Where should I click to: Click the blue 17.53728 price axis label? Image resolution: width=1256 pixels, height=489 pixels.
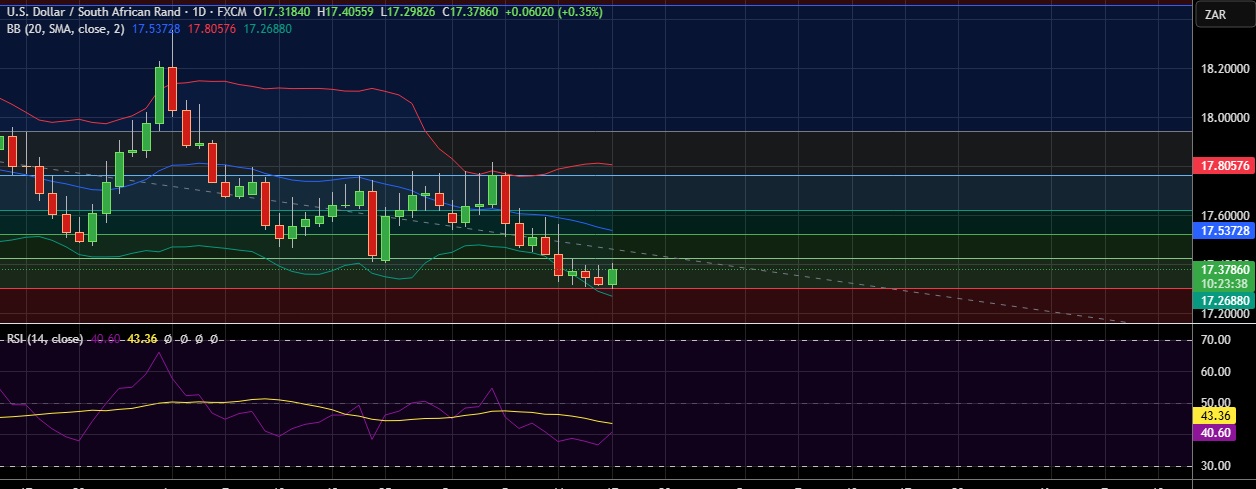pos(1223,230)
